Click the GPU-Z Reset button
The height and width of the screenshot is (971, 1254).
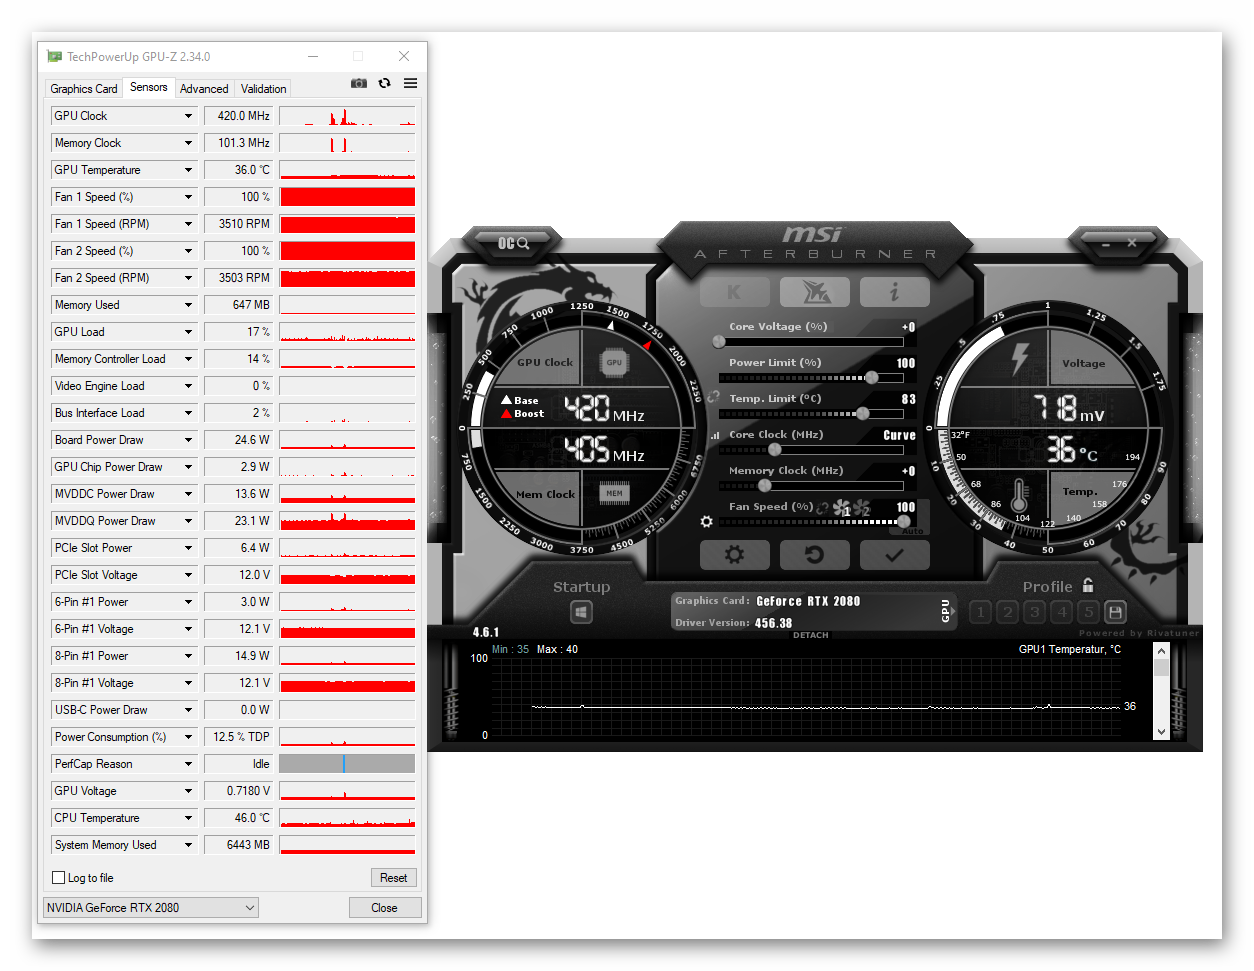click(393, 878)
